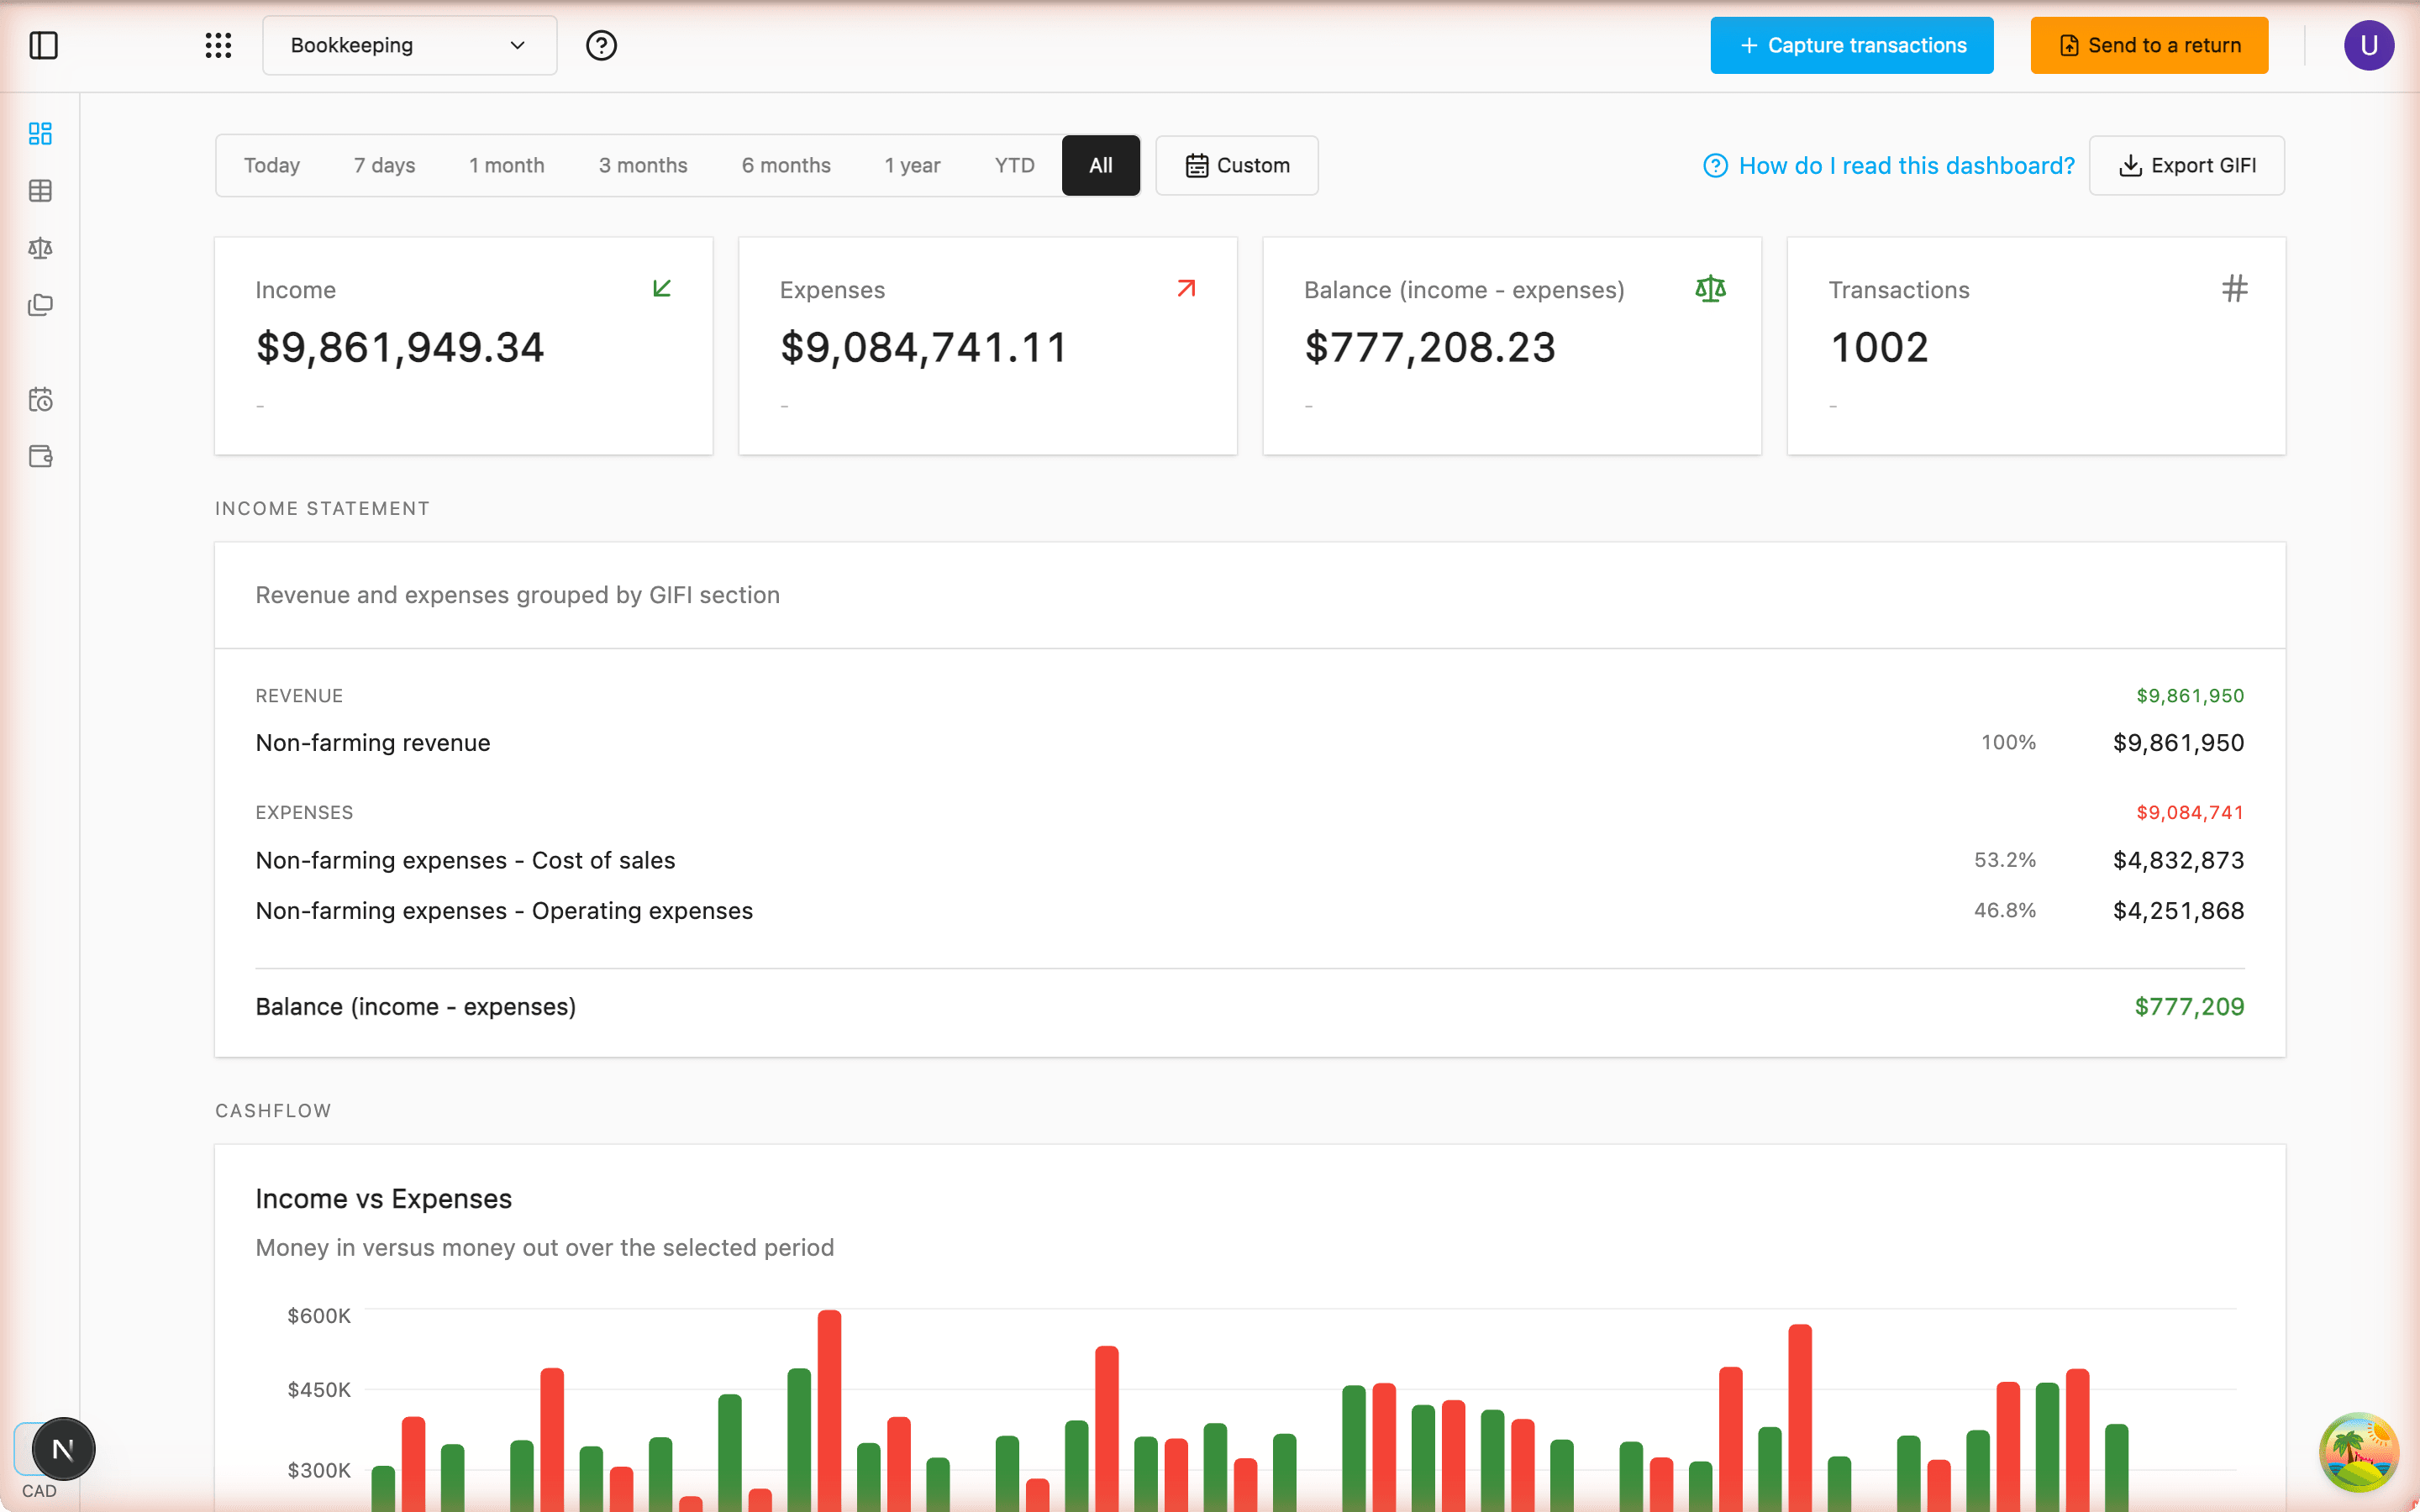Select the YTD period tab
The height and width of the screenshot is (1512, 2420).
[1014, 165]
